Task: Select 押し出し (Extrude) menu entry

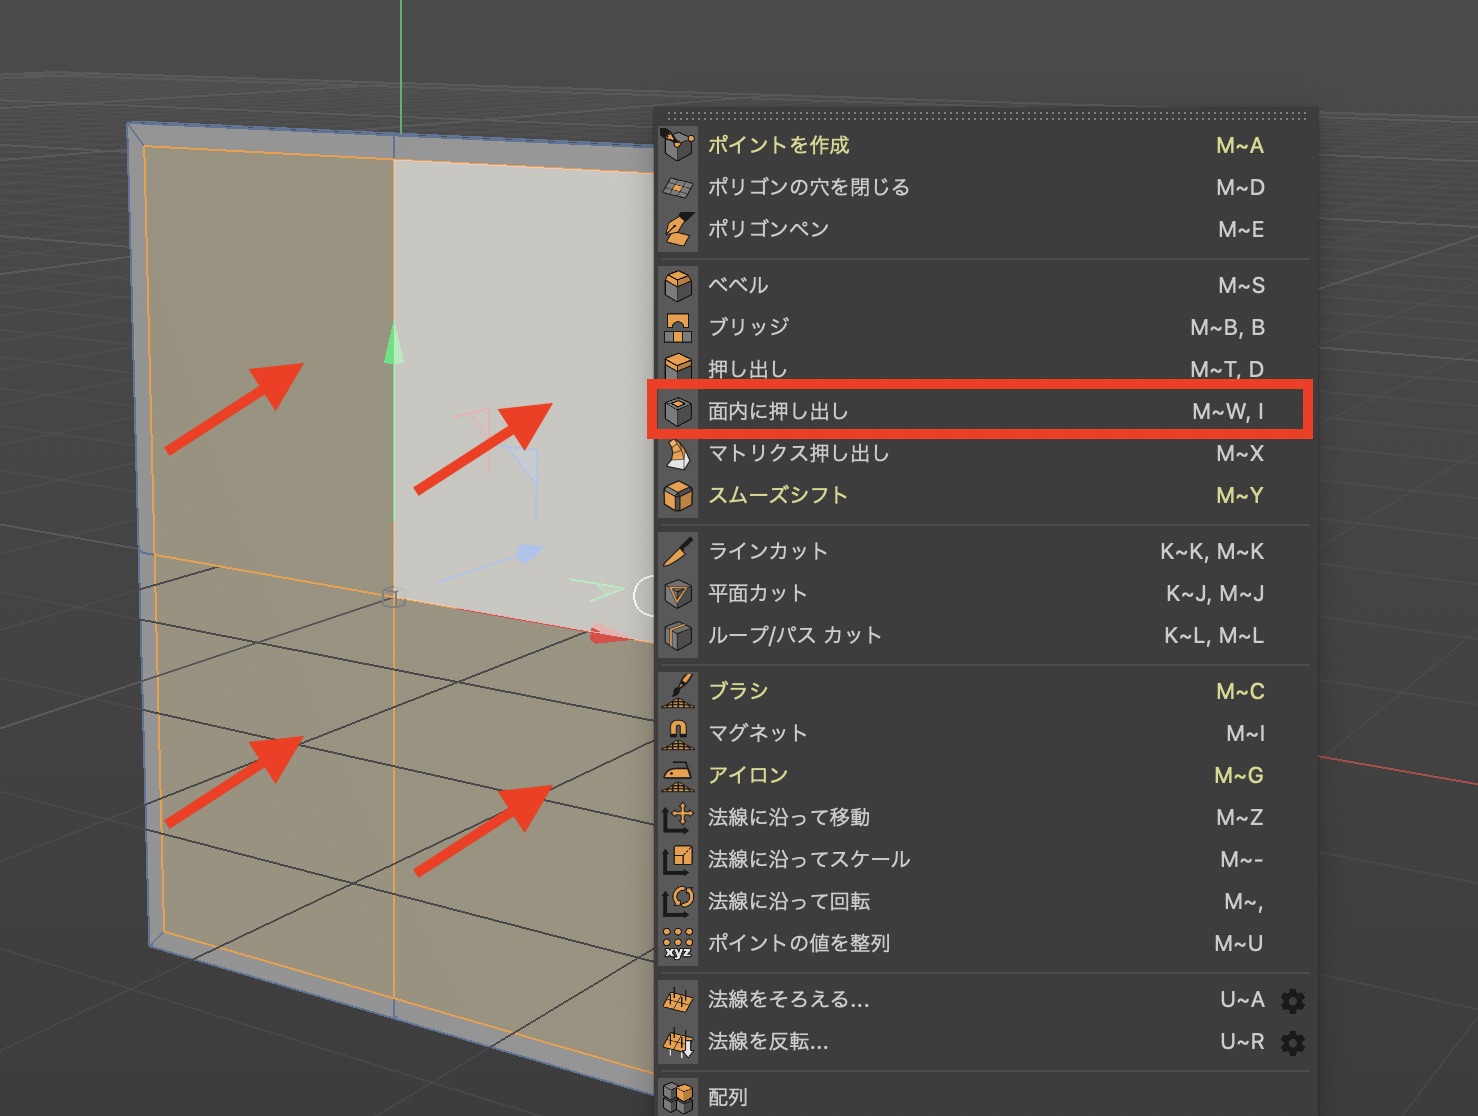Action: 747,369
